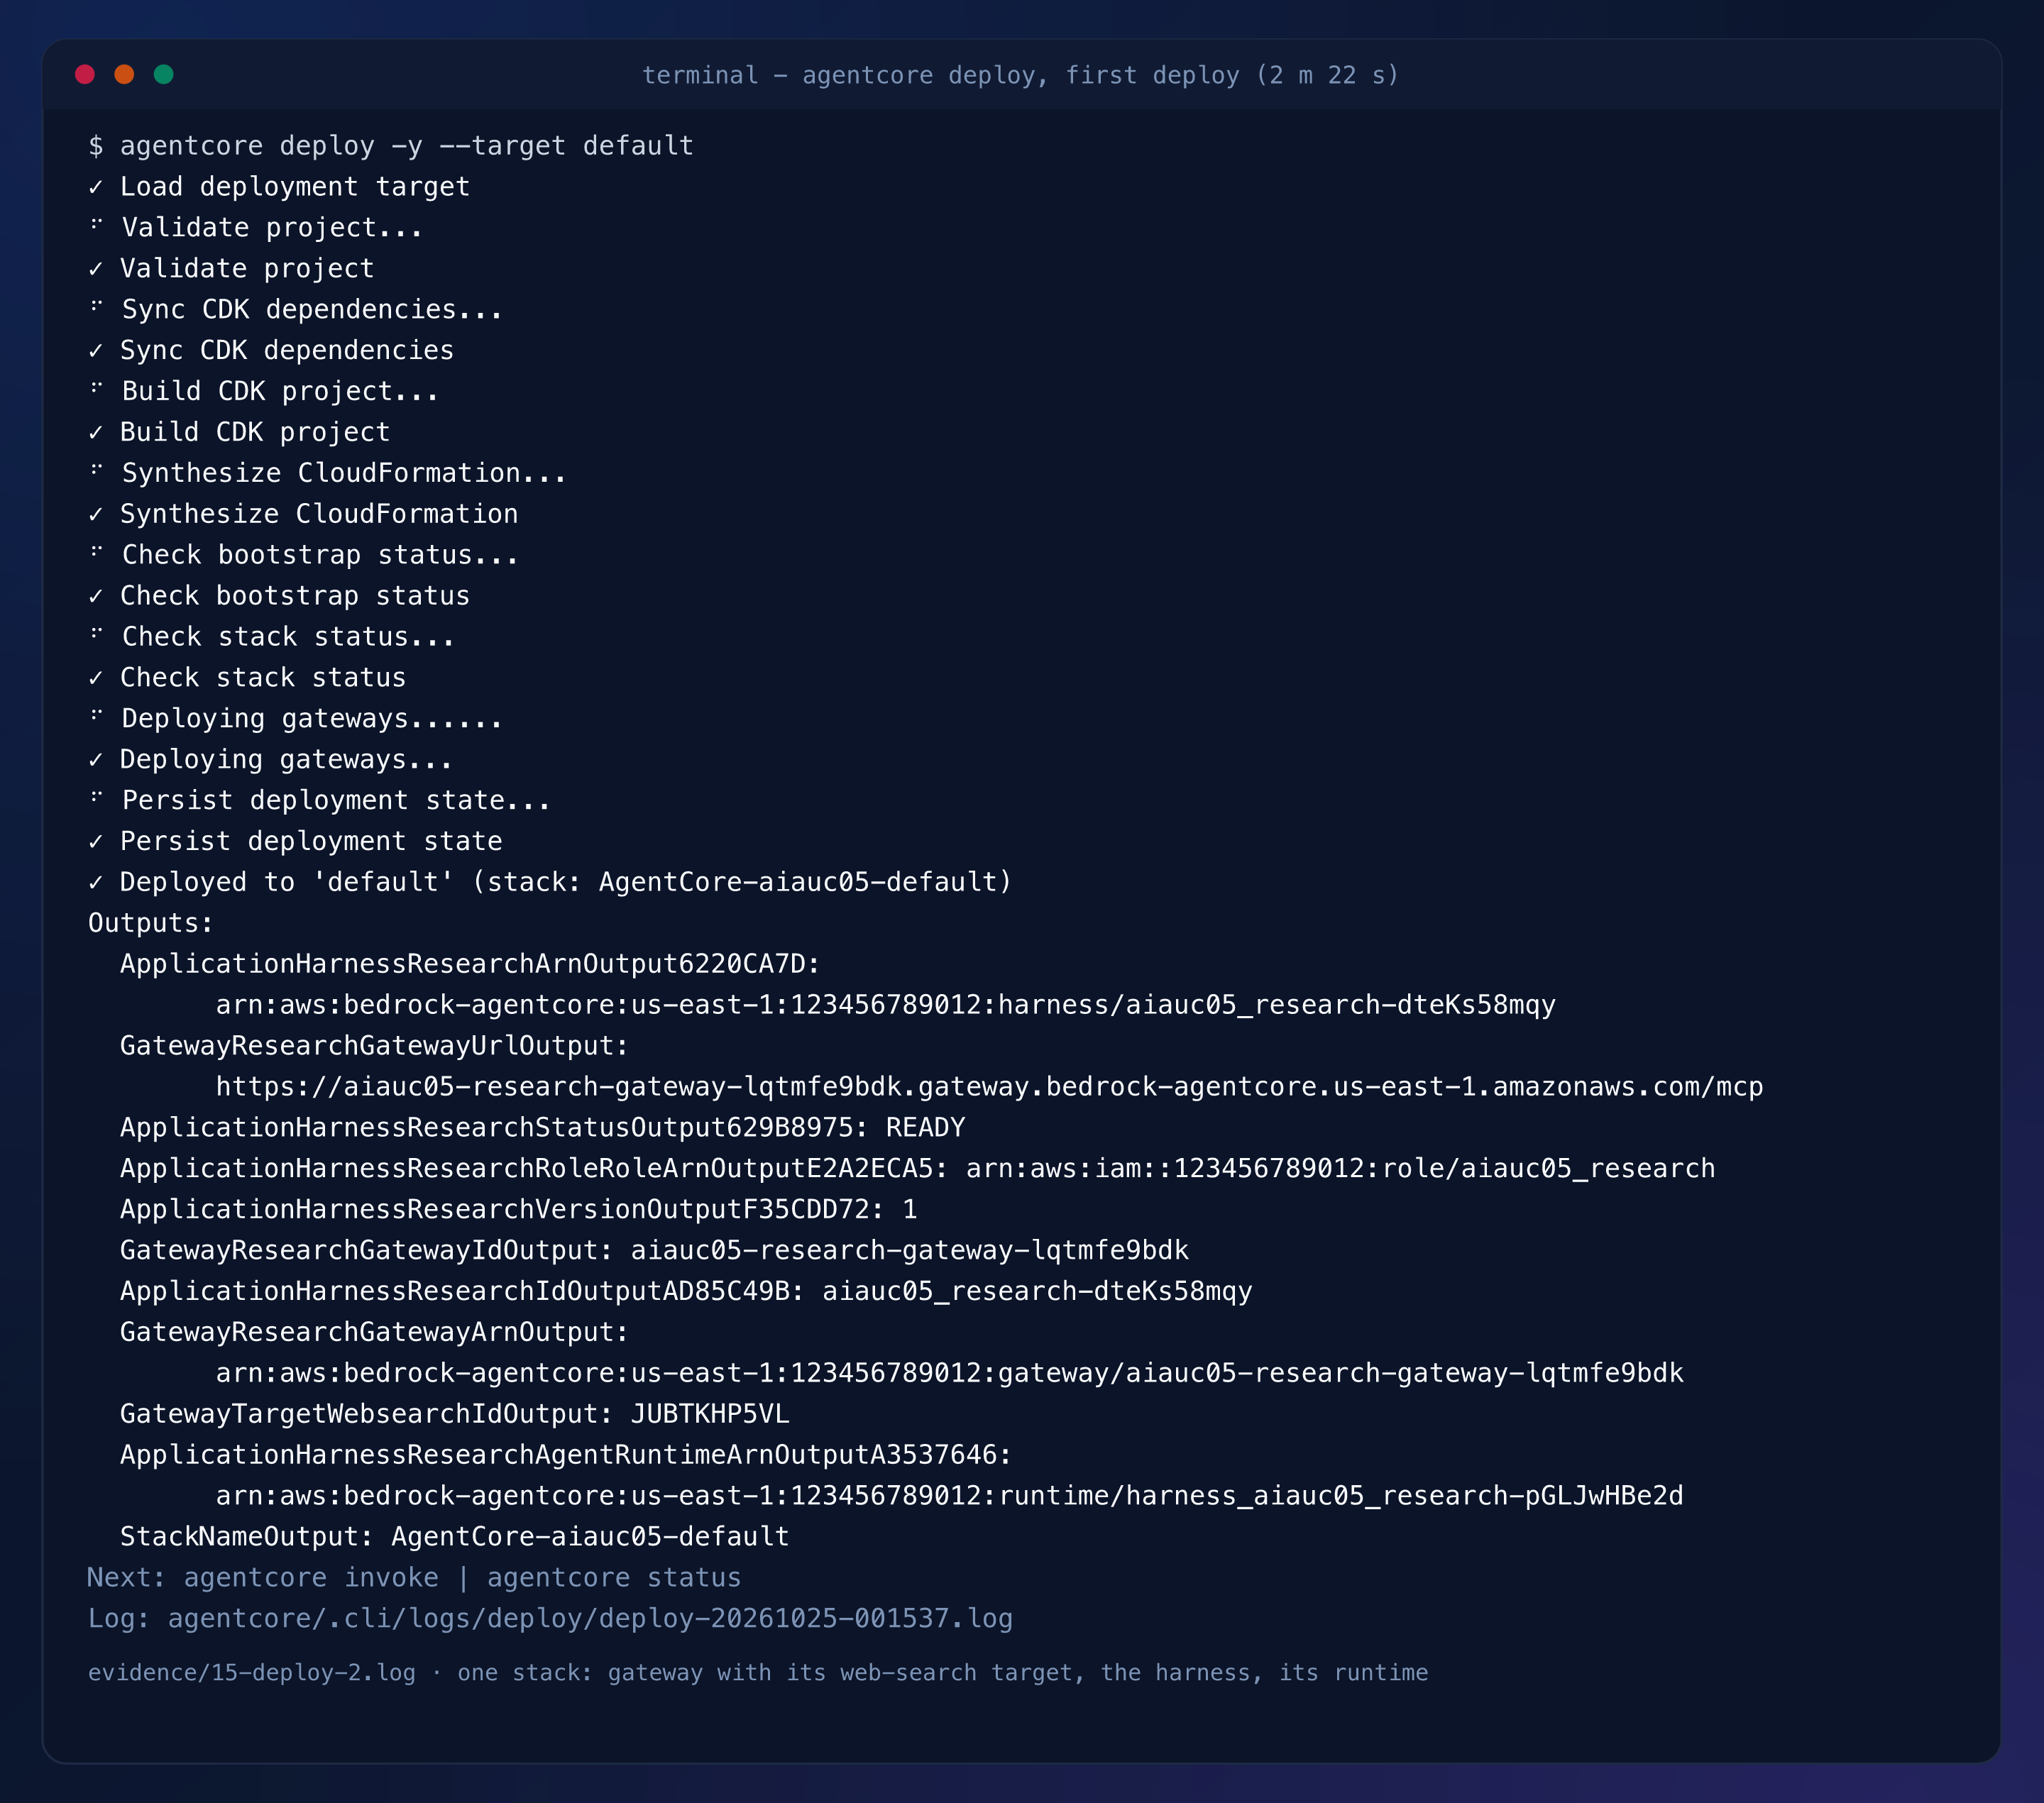Viewport: 2044px width, 1803px height.
Task: Click the stack name 'AgentCore-aiauc05-default' in the Deployed line
Action: pyautogui.click(x=798, y=882)
